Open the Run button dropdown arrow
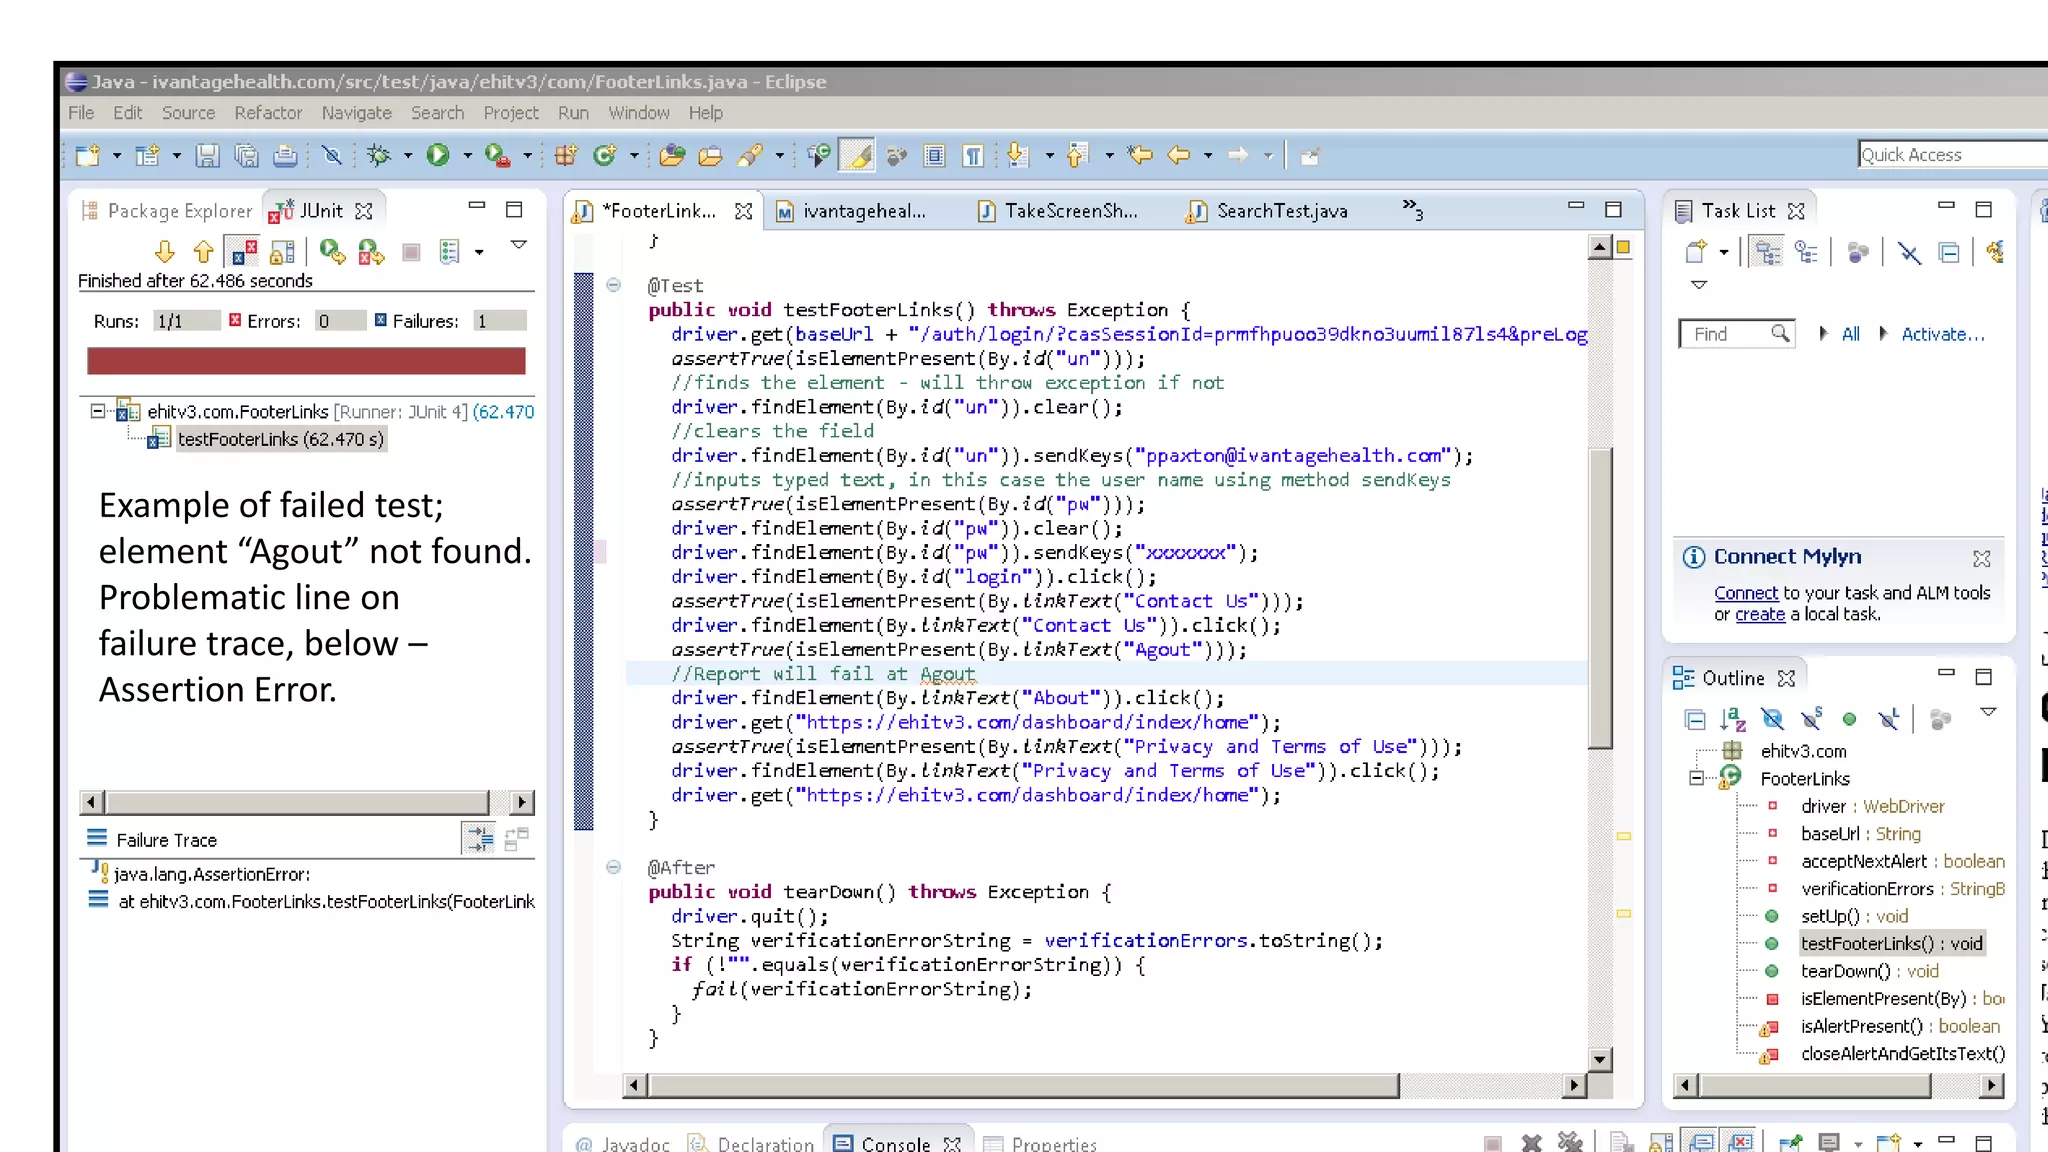 [467, 155]
